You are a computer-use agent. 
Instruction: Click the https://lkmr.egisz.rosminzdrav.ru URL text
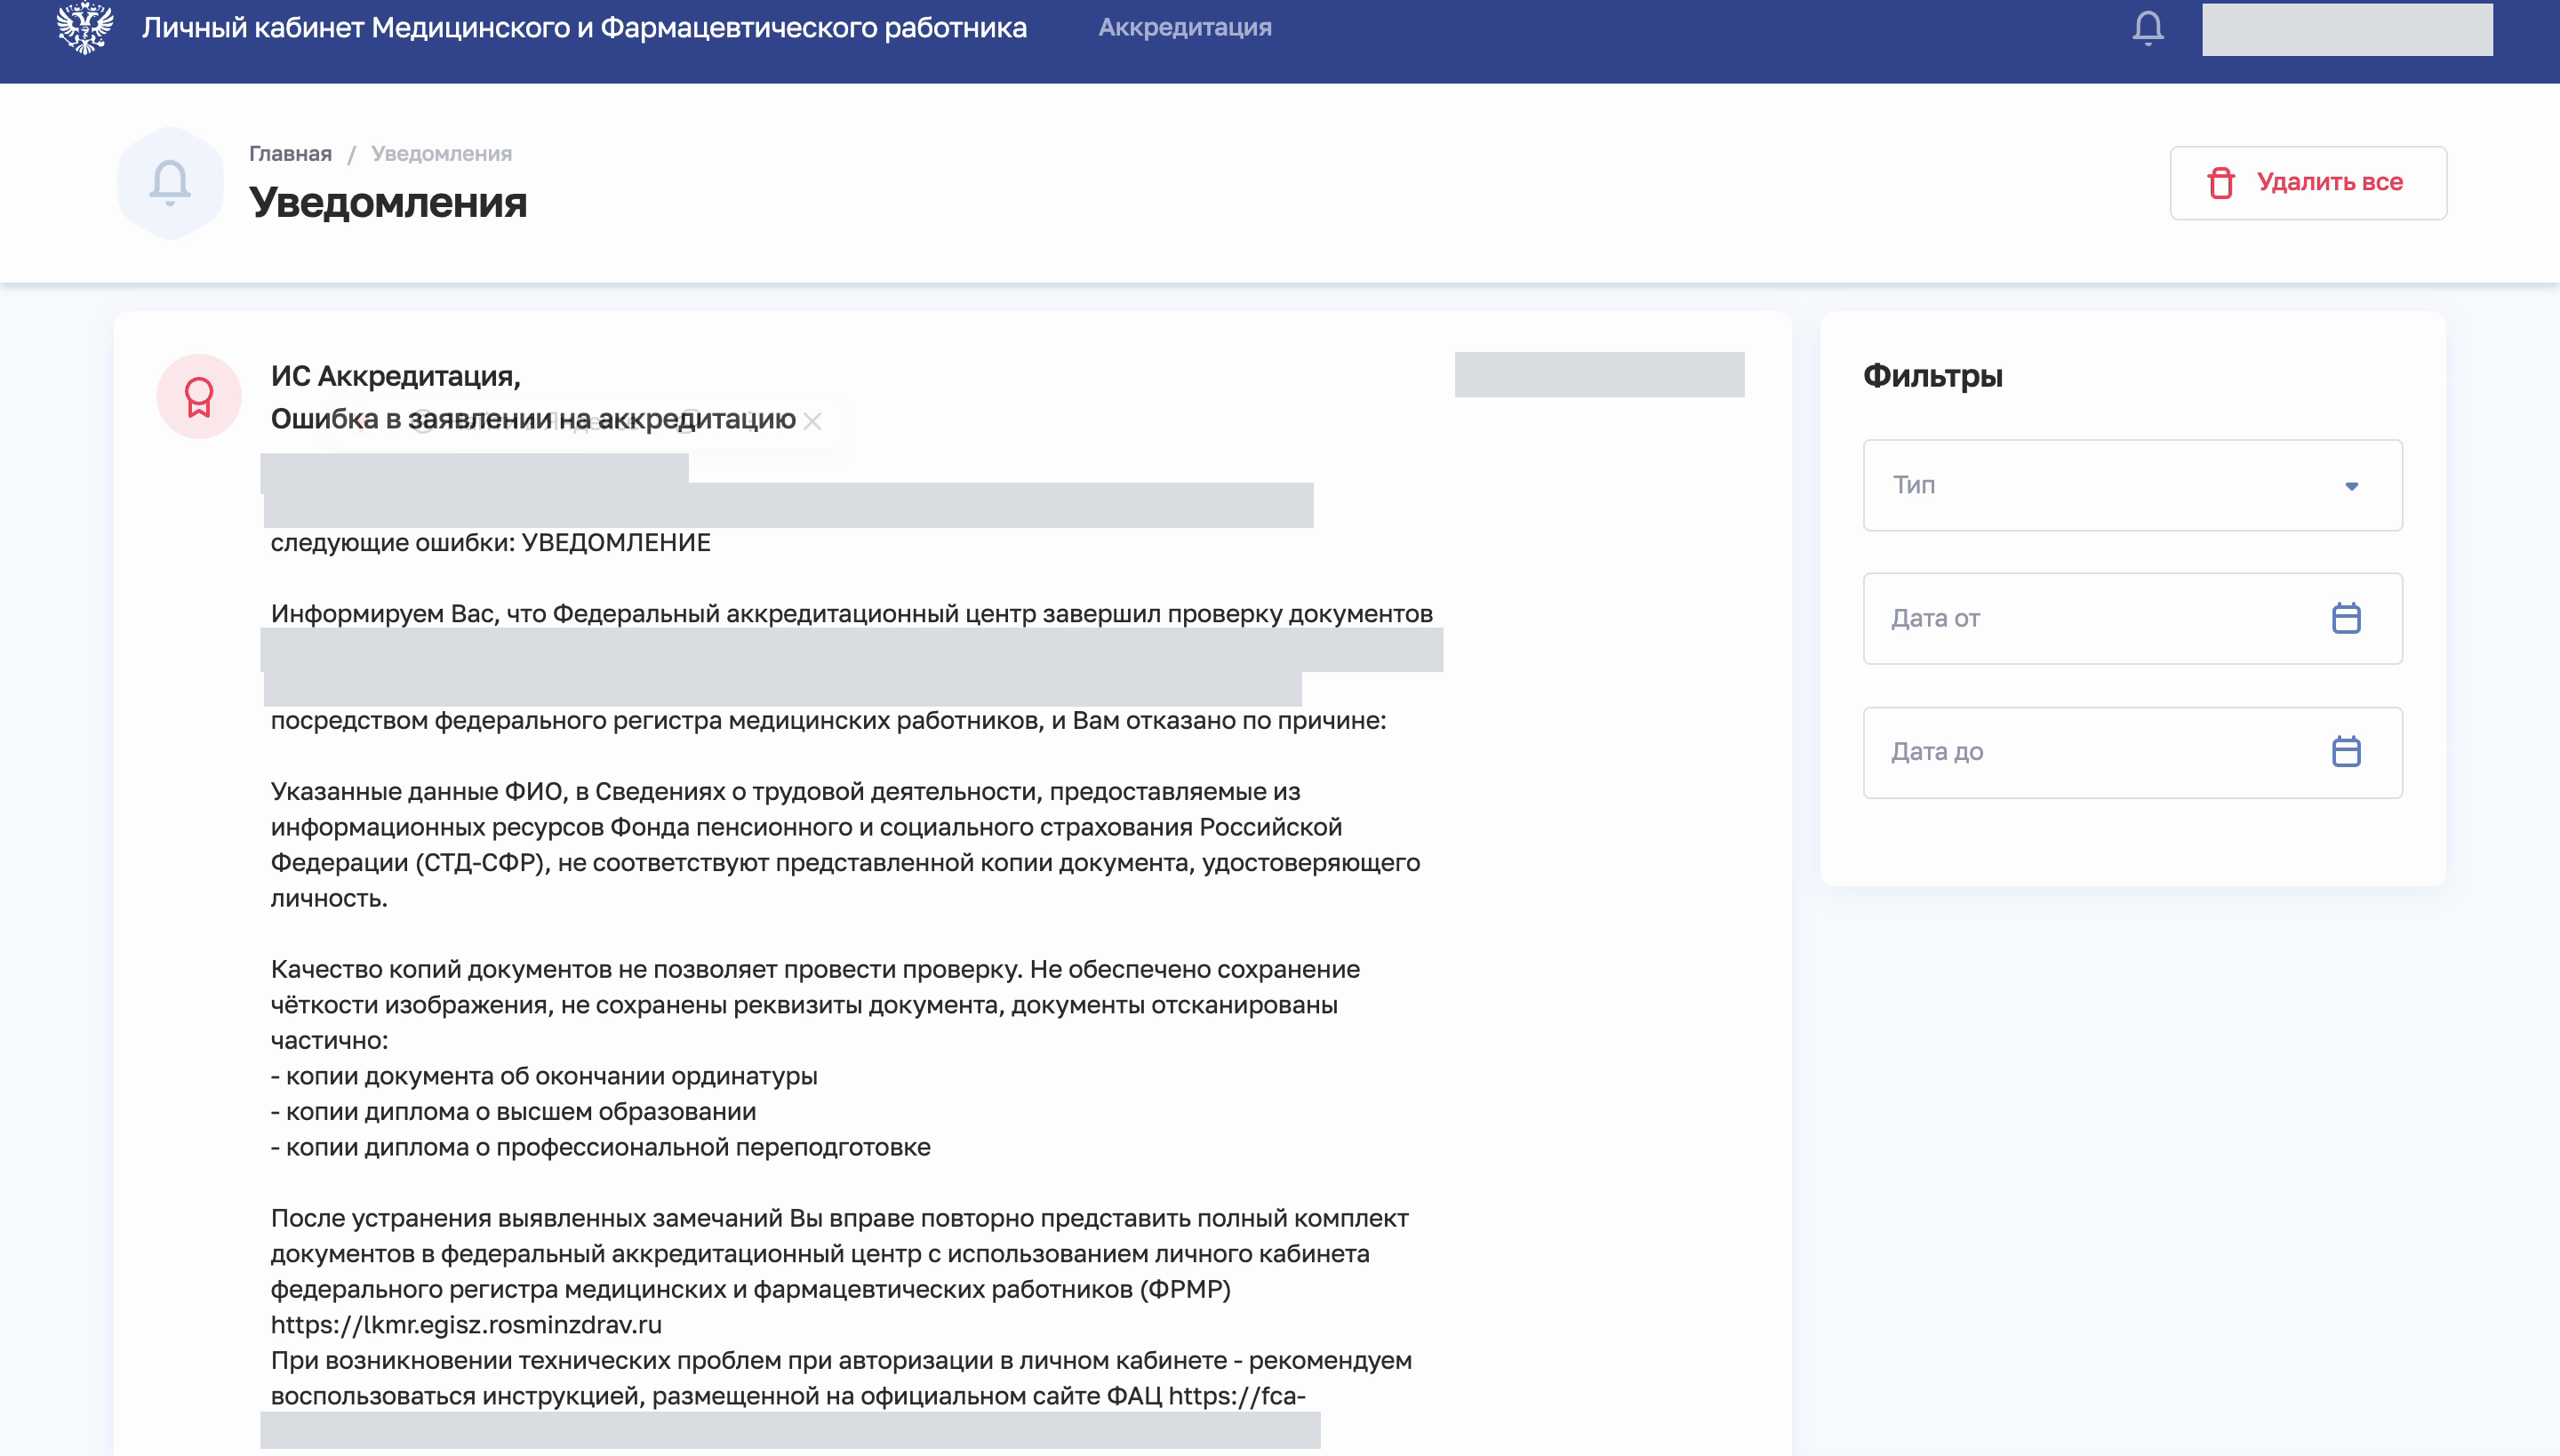pos(466,1325)
